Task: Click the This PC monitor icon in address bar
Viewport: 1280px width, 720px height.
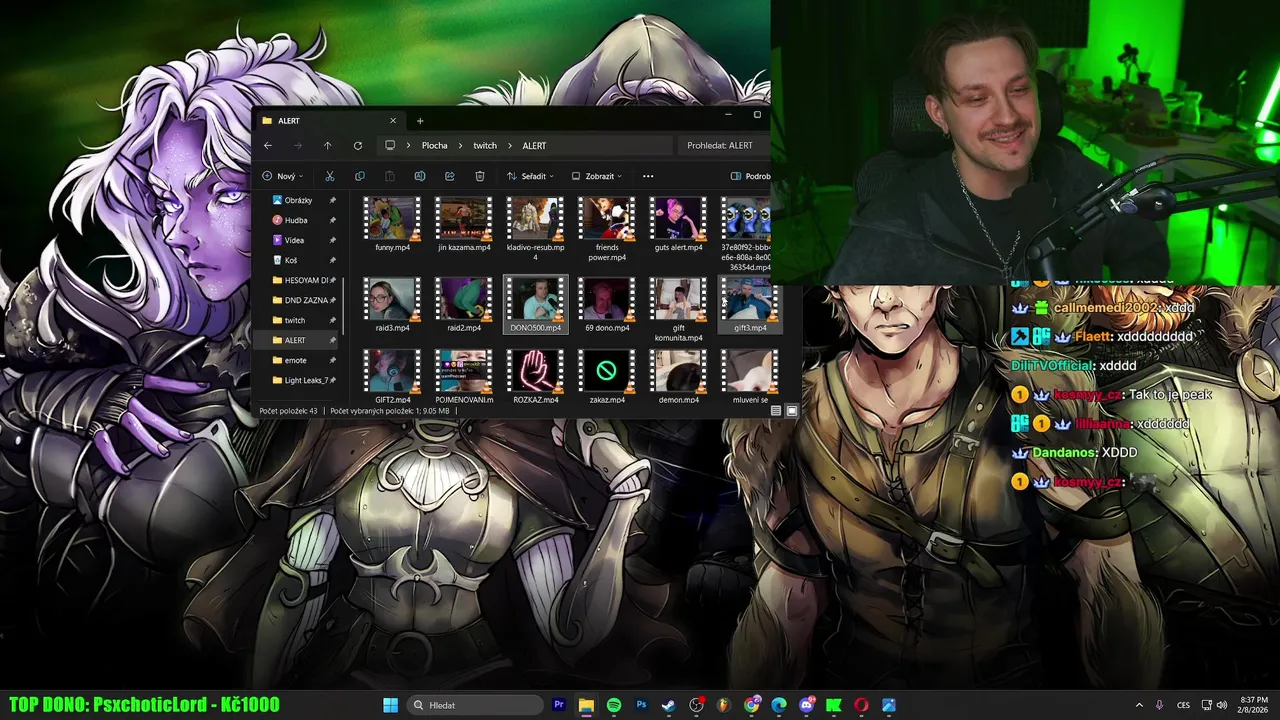Action: click(390, 145)
